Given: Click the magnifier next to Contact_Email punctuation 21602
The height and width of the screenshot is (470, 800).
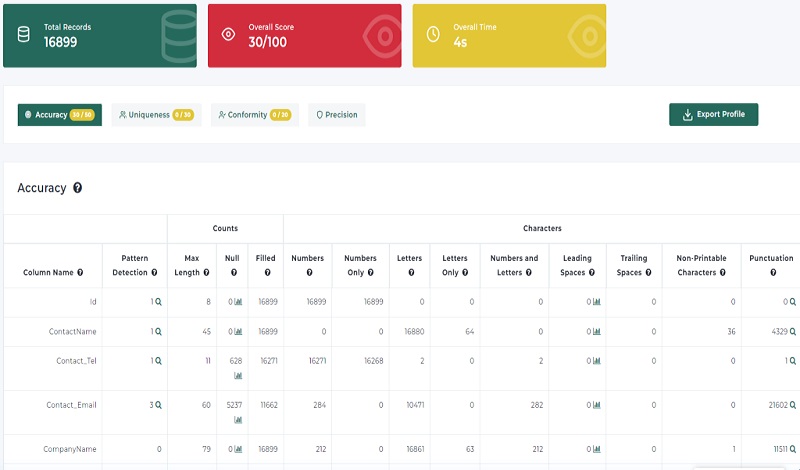Looking at the screenshot, I should [x=793, y=405].
